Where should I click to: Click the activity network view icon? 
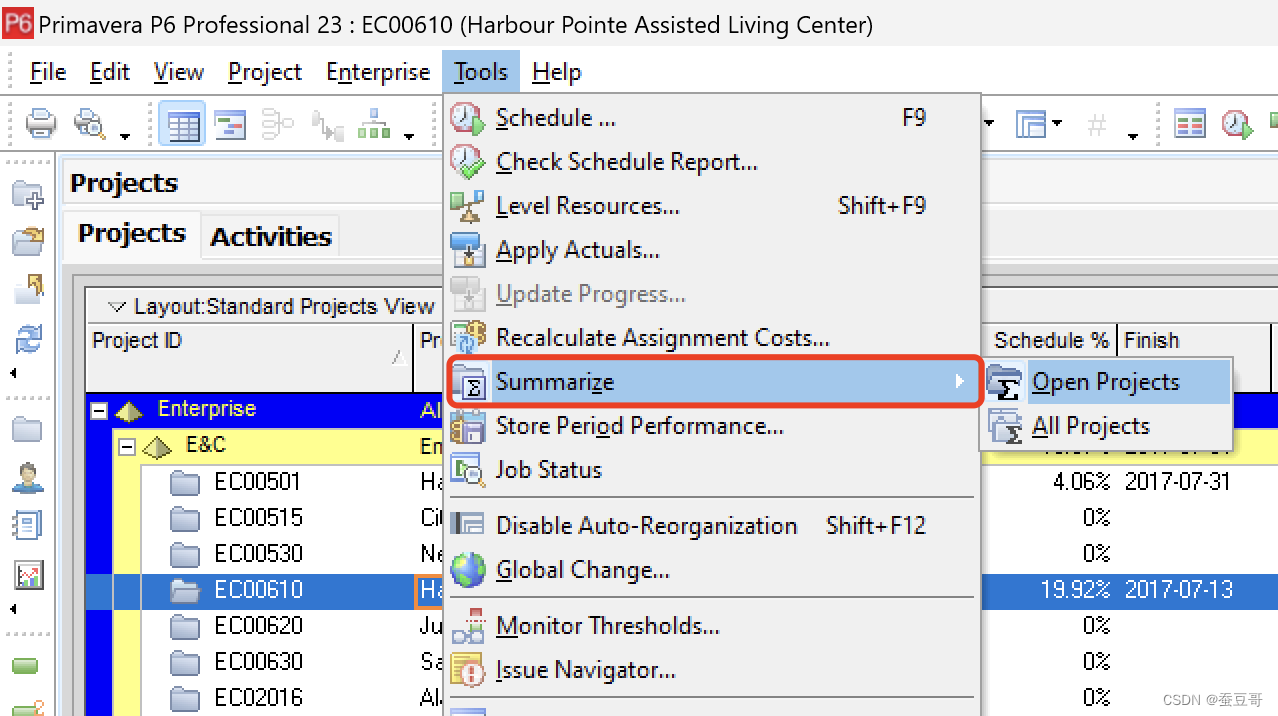coord(277,124)
